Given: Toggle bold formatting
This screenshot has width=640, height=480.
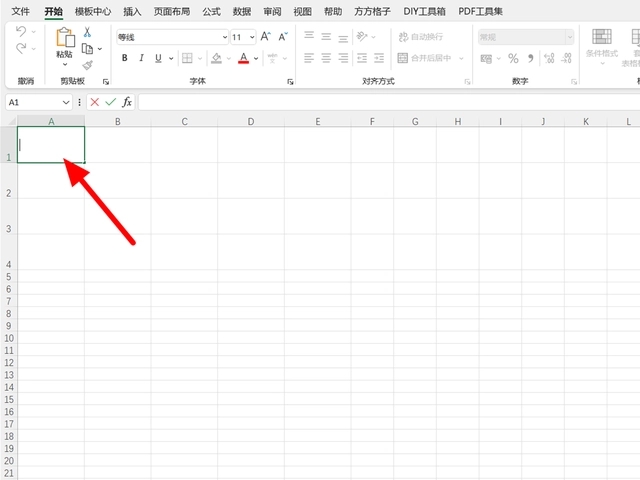Looking at the screenshot, I should [x=124, y=58].
